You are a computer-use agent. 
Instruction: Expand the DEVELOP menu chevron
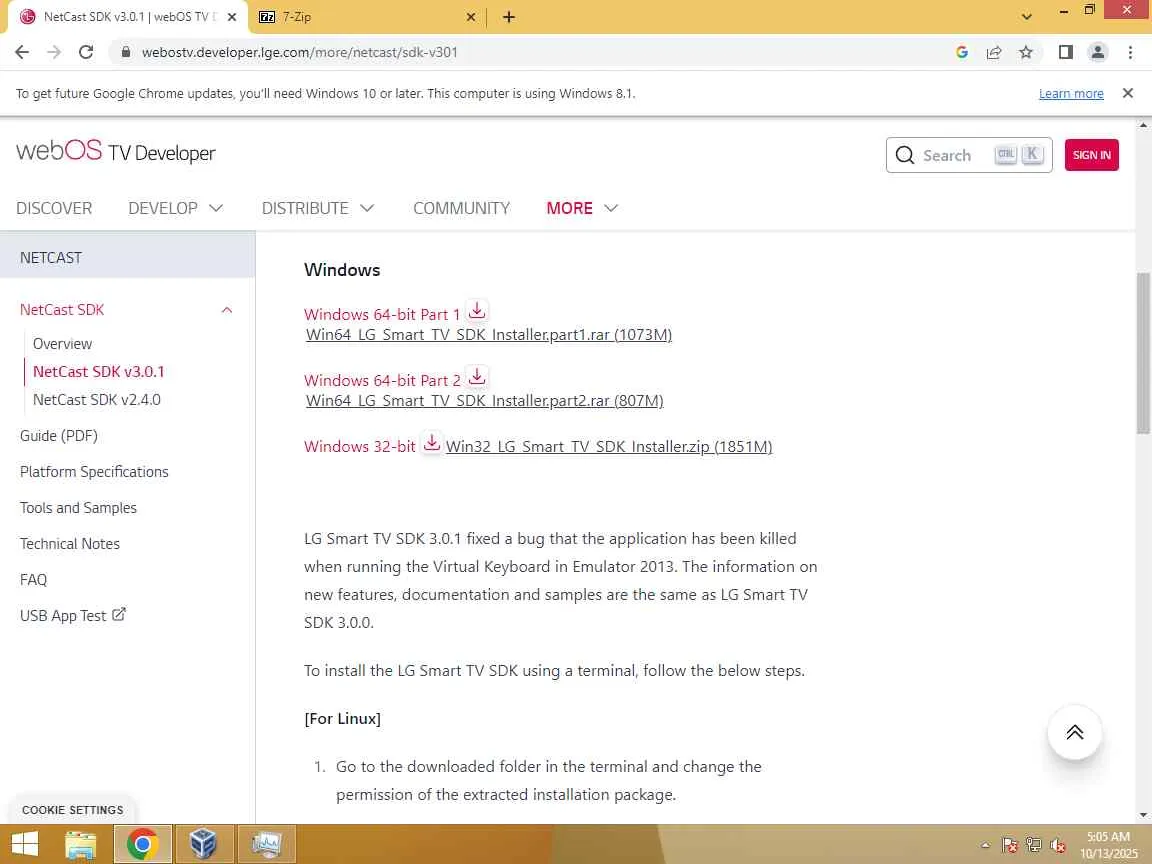pyautogui.click(x=215, y=208)
